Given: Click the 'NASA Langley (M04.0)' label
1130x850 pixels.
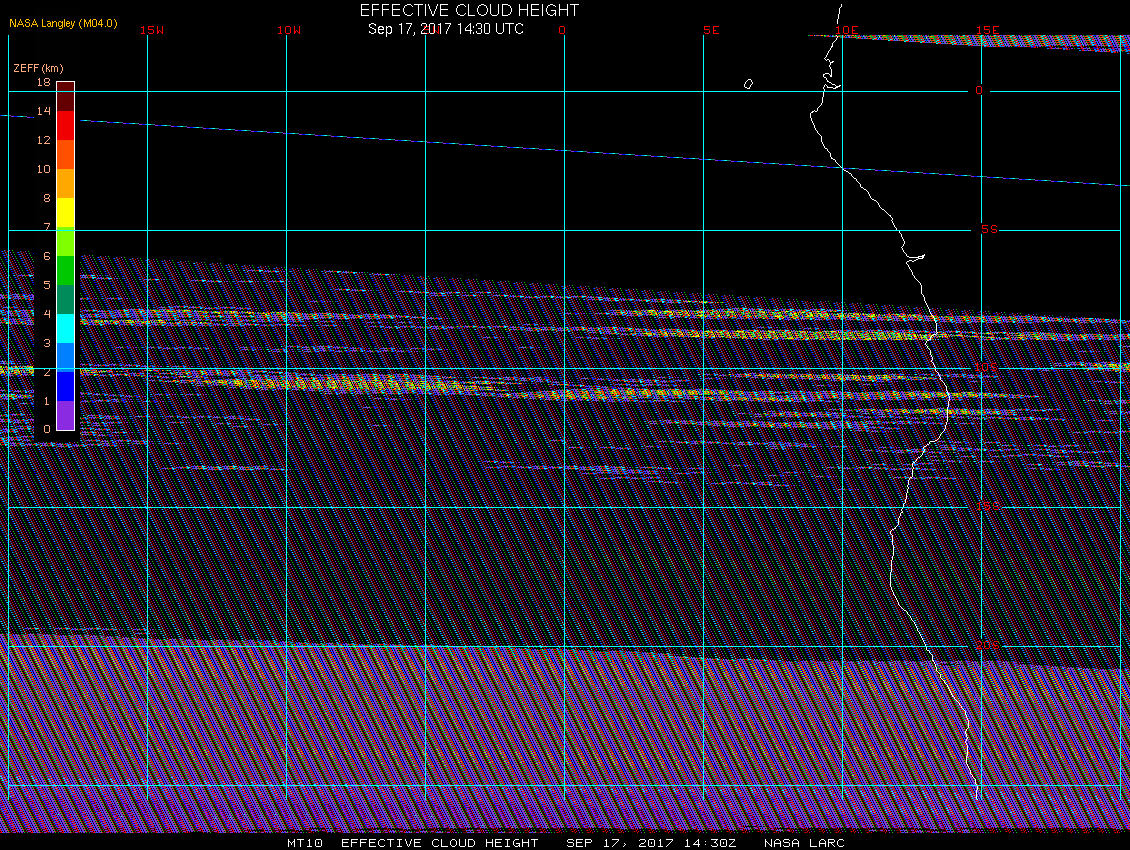Looking at the screenshot, I should (63, 23).
